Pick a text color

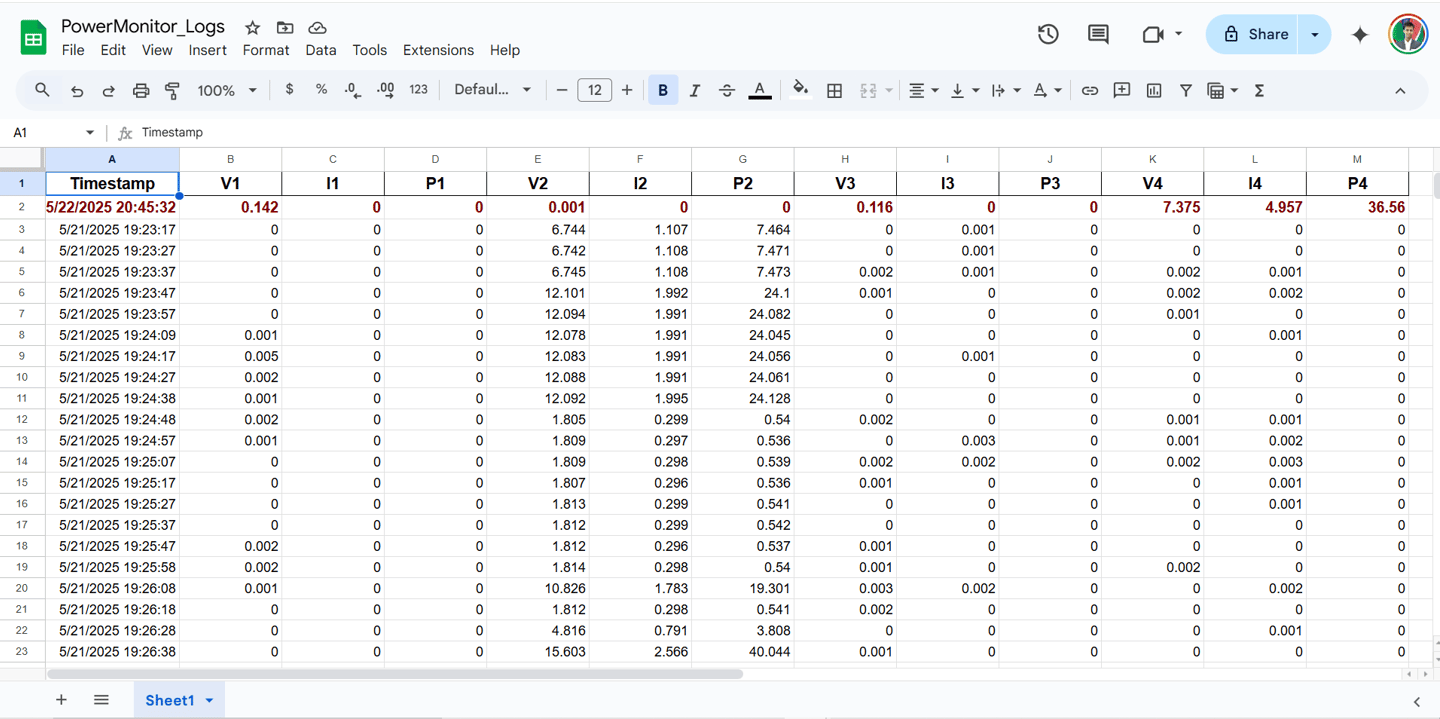[x=760, y=90]
